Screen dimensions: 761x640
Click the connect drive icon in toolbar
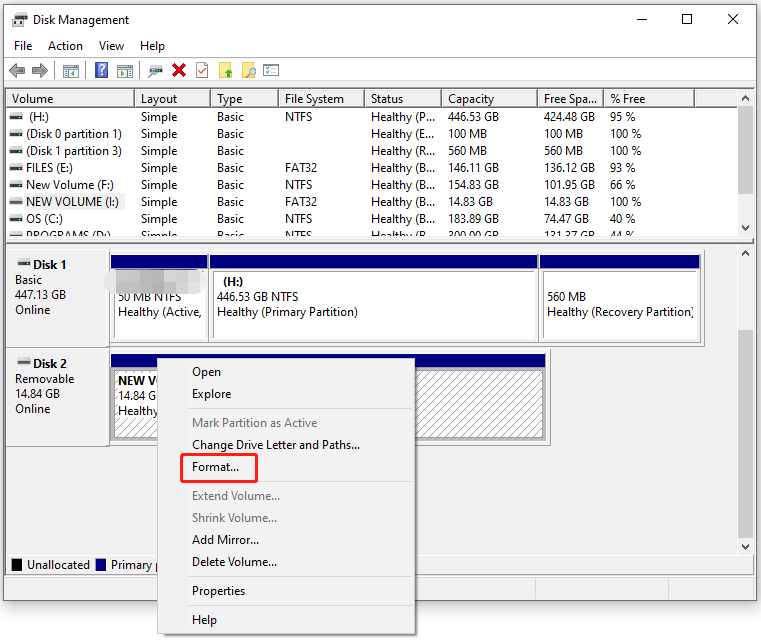tap(155, 70)
